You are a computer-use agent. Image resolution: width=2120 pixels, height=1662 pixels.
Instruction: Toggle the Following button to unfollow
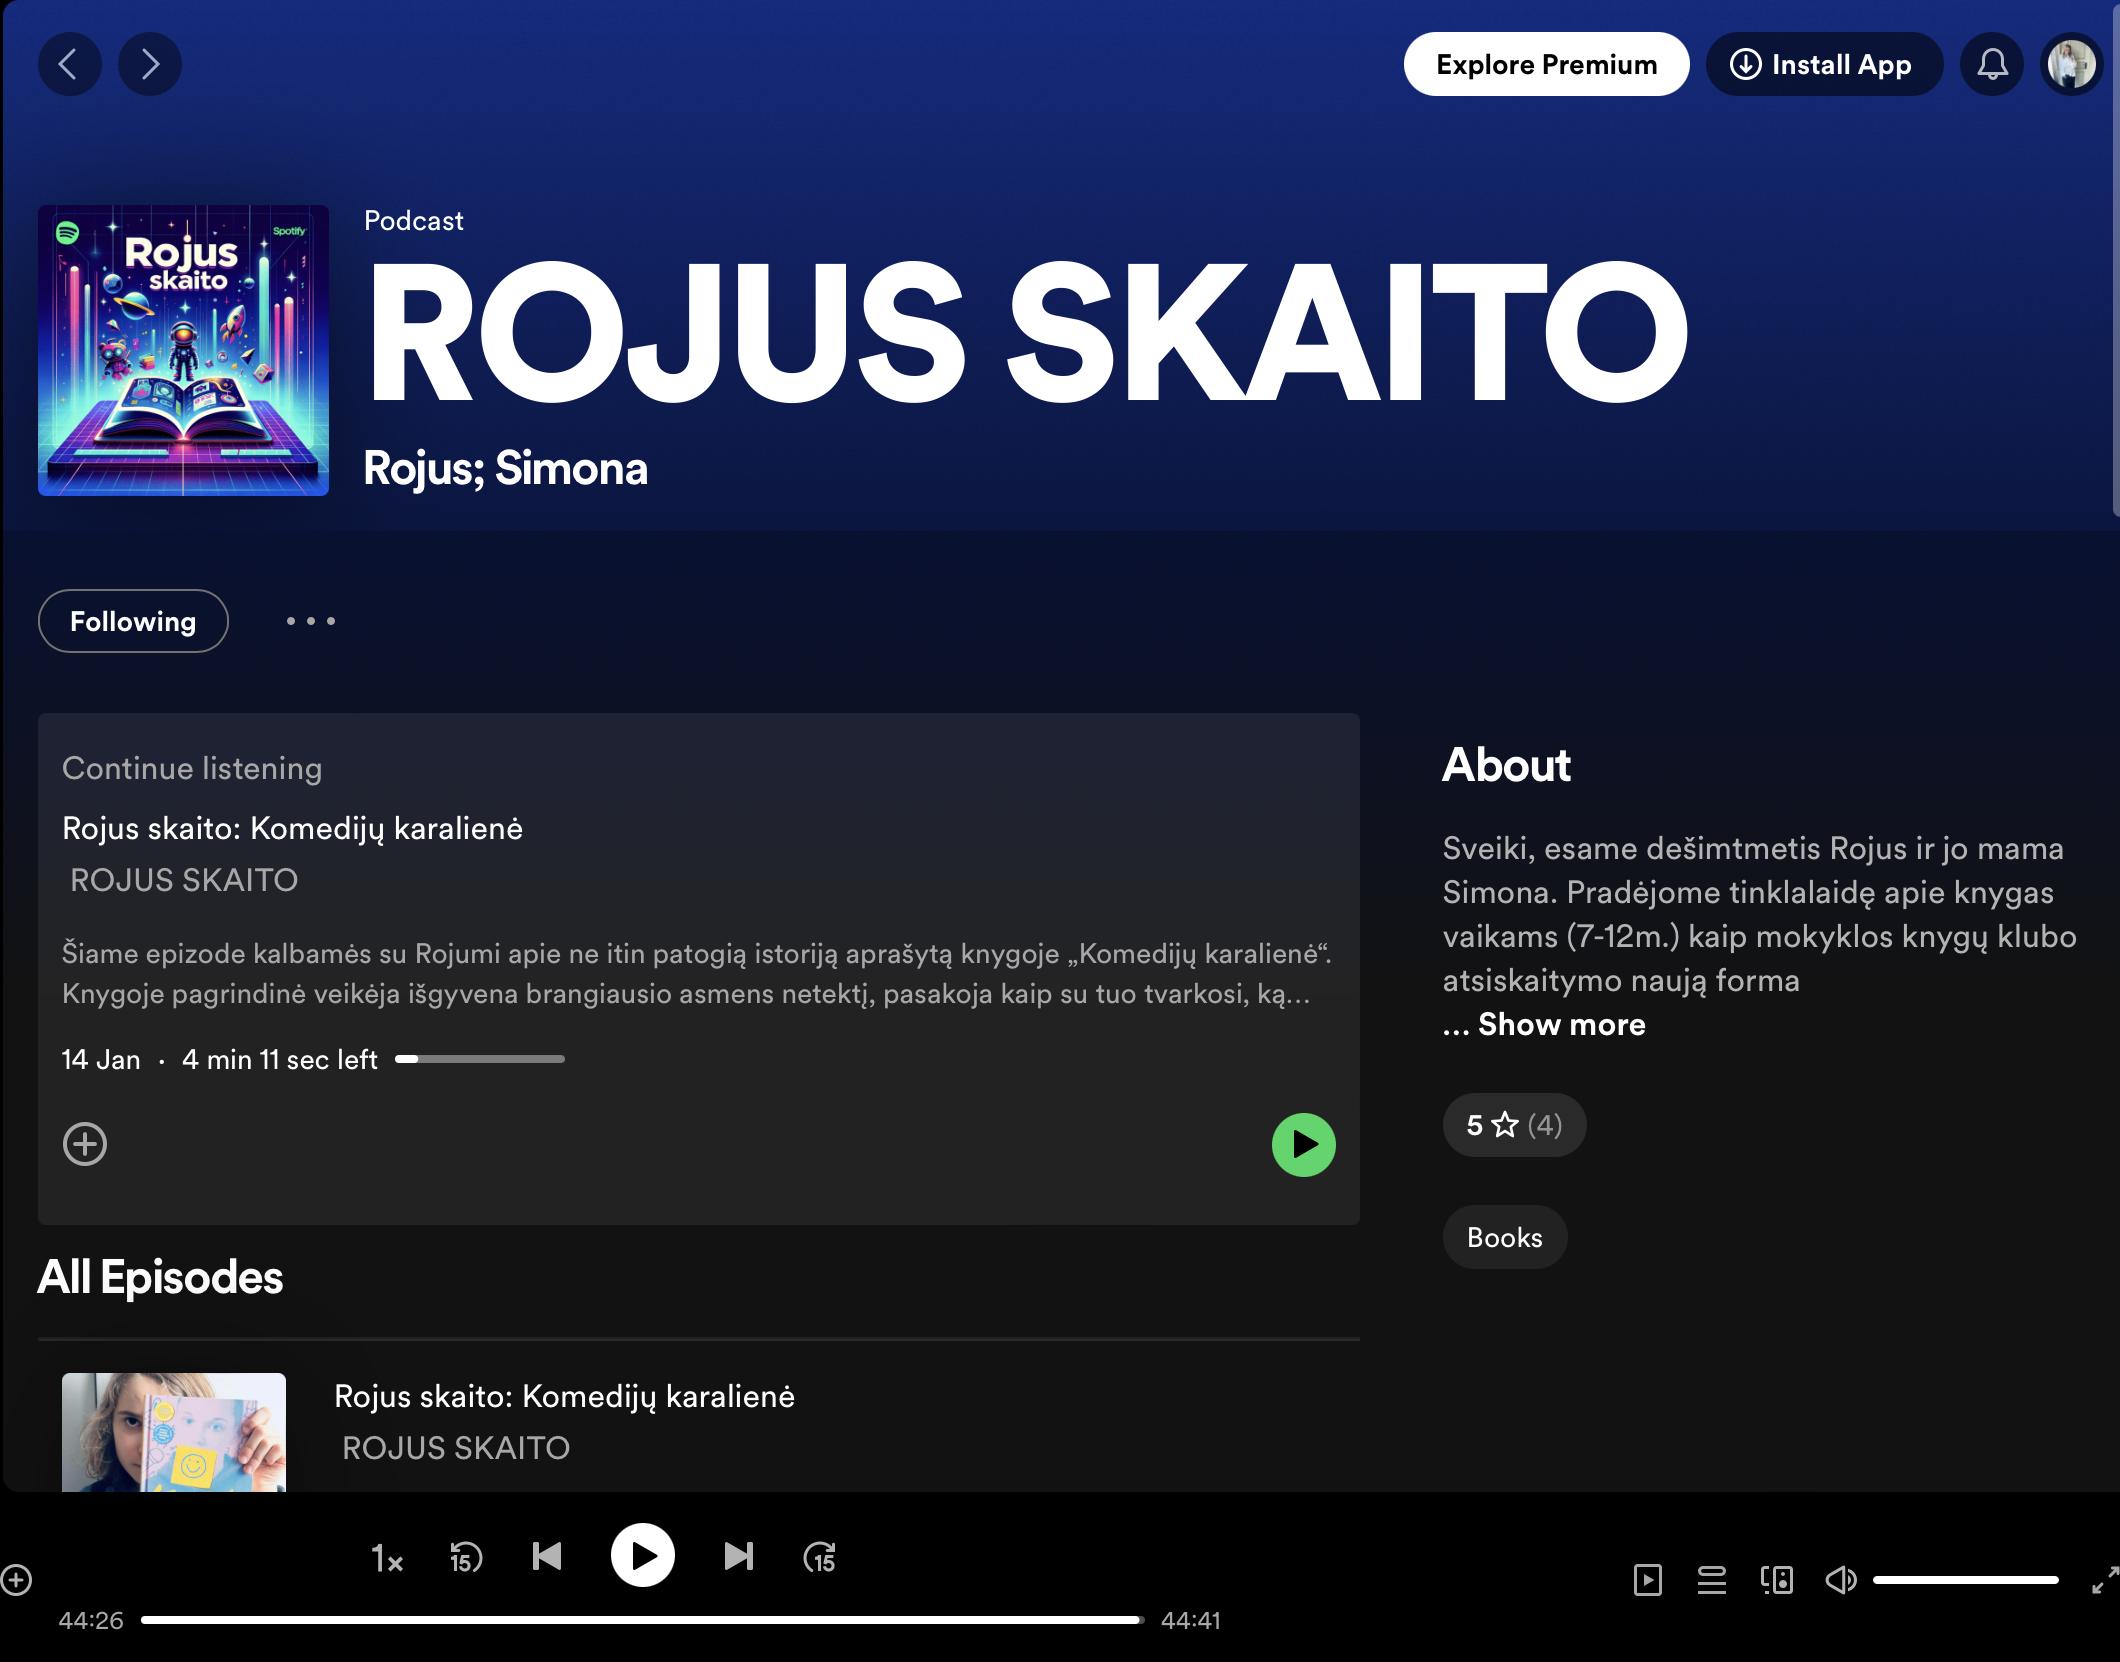[133, 621]
